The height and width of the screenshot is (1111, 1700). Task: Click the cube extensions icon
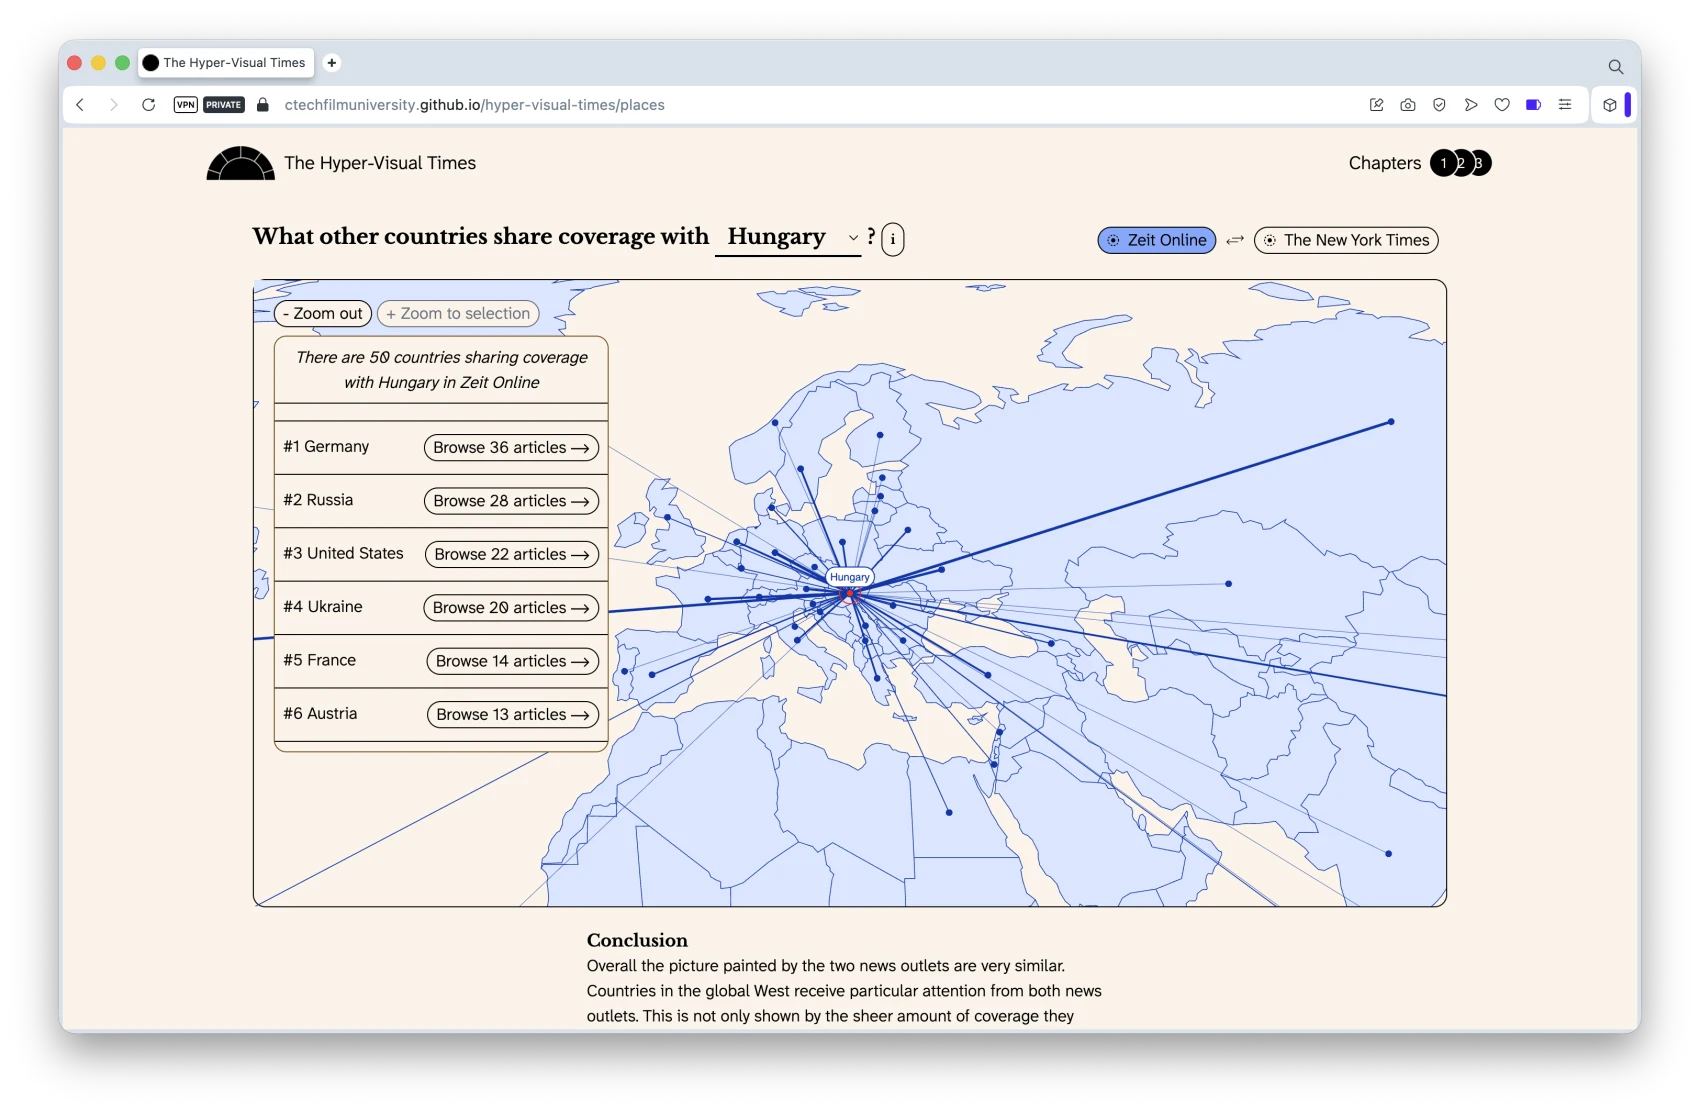tap(1609, 105)
